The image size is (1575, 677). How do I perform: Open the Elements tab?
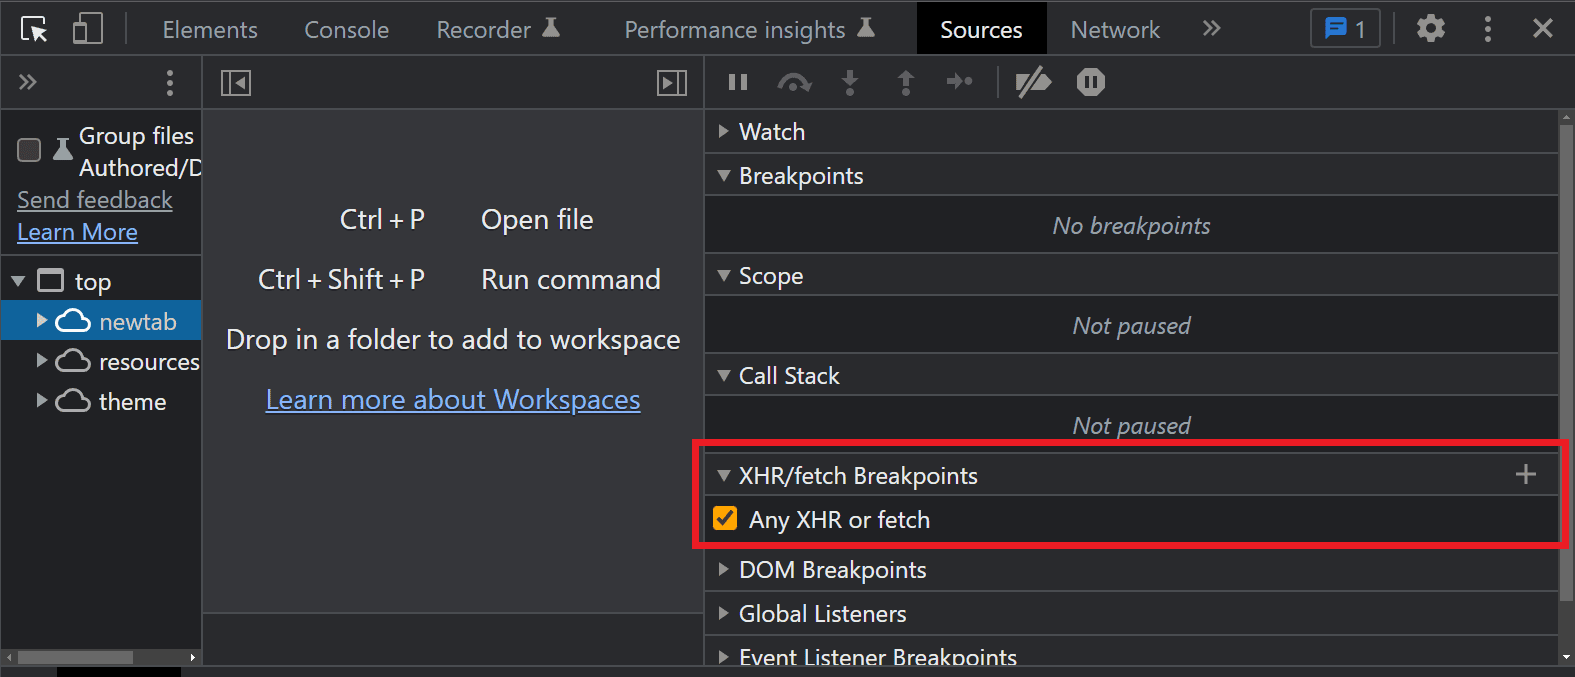click(x=210, y=30)
